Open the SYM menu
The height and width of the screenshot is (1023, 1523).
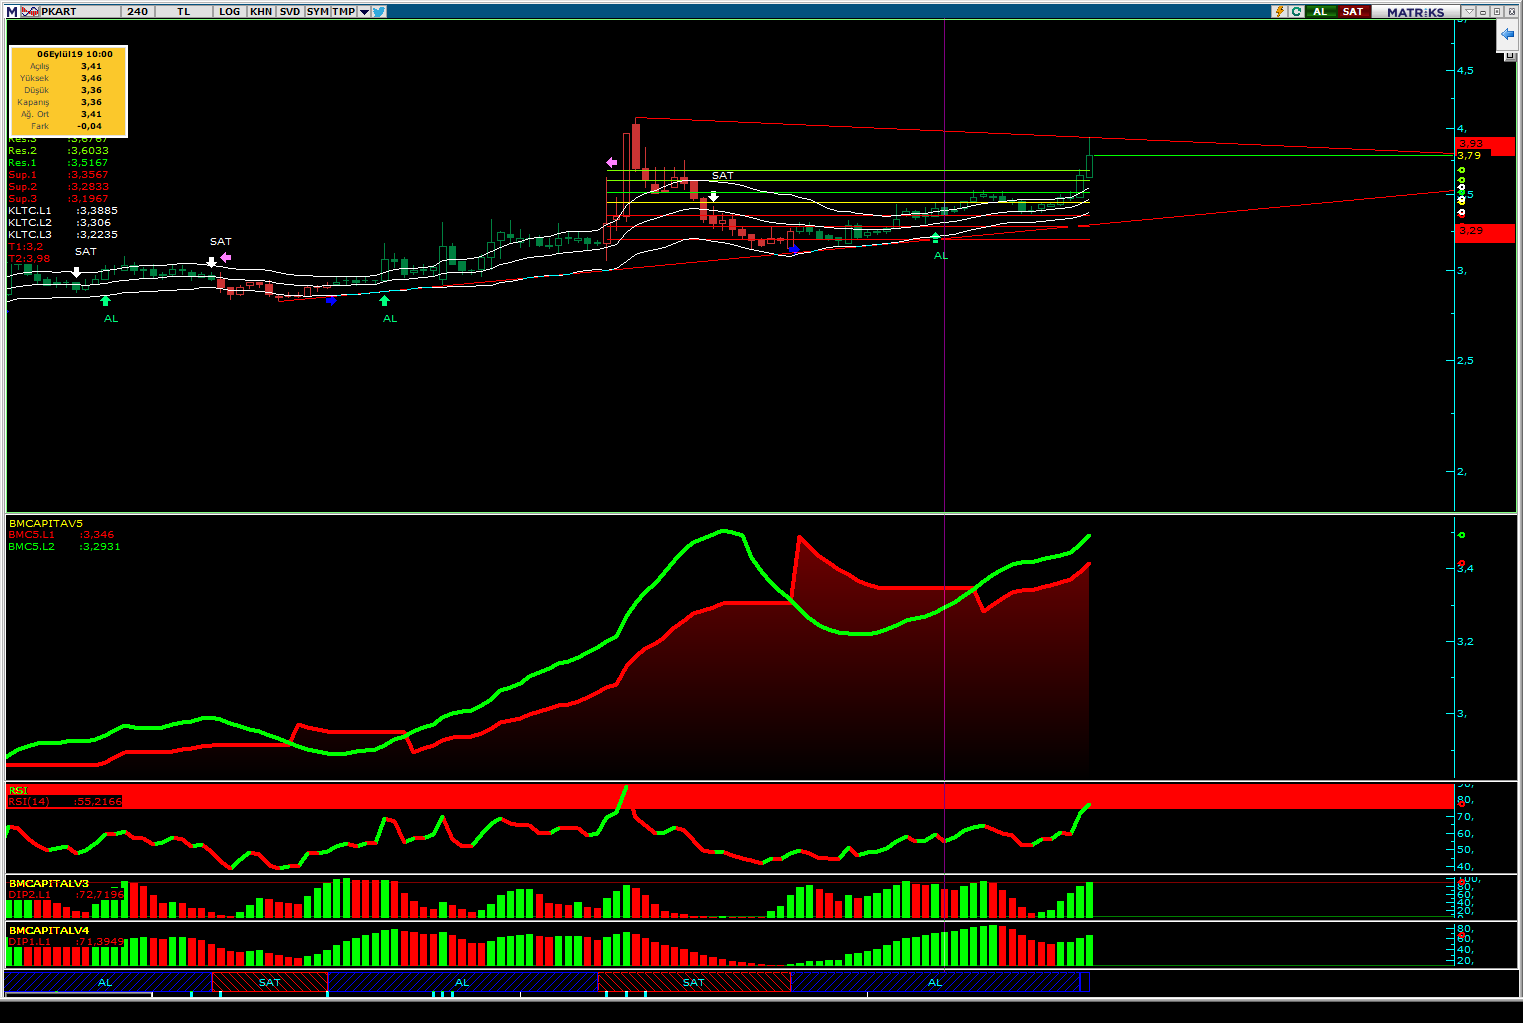317,12
